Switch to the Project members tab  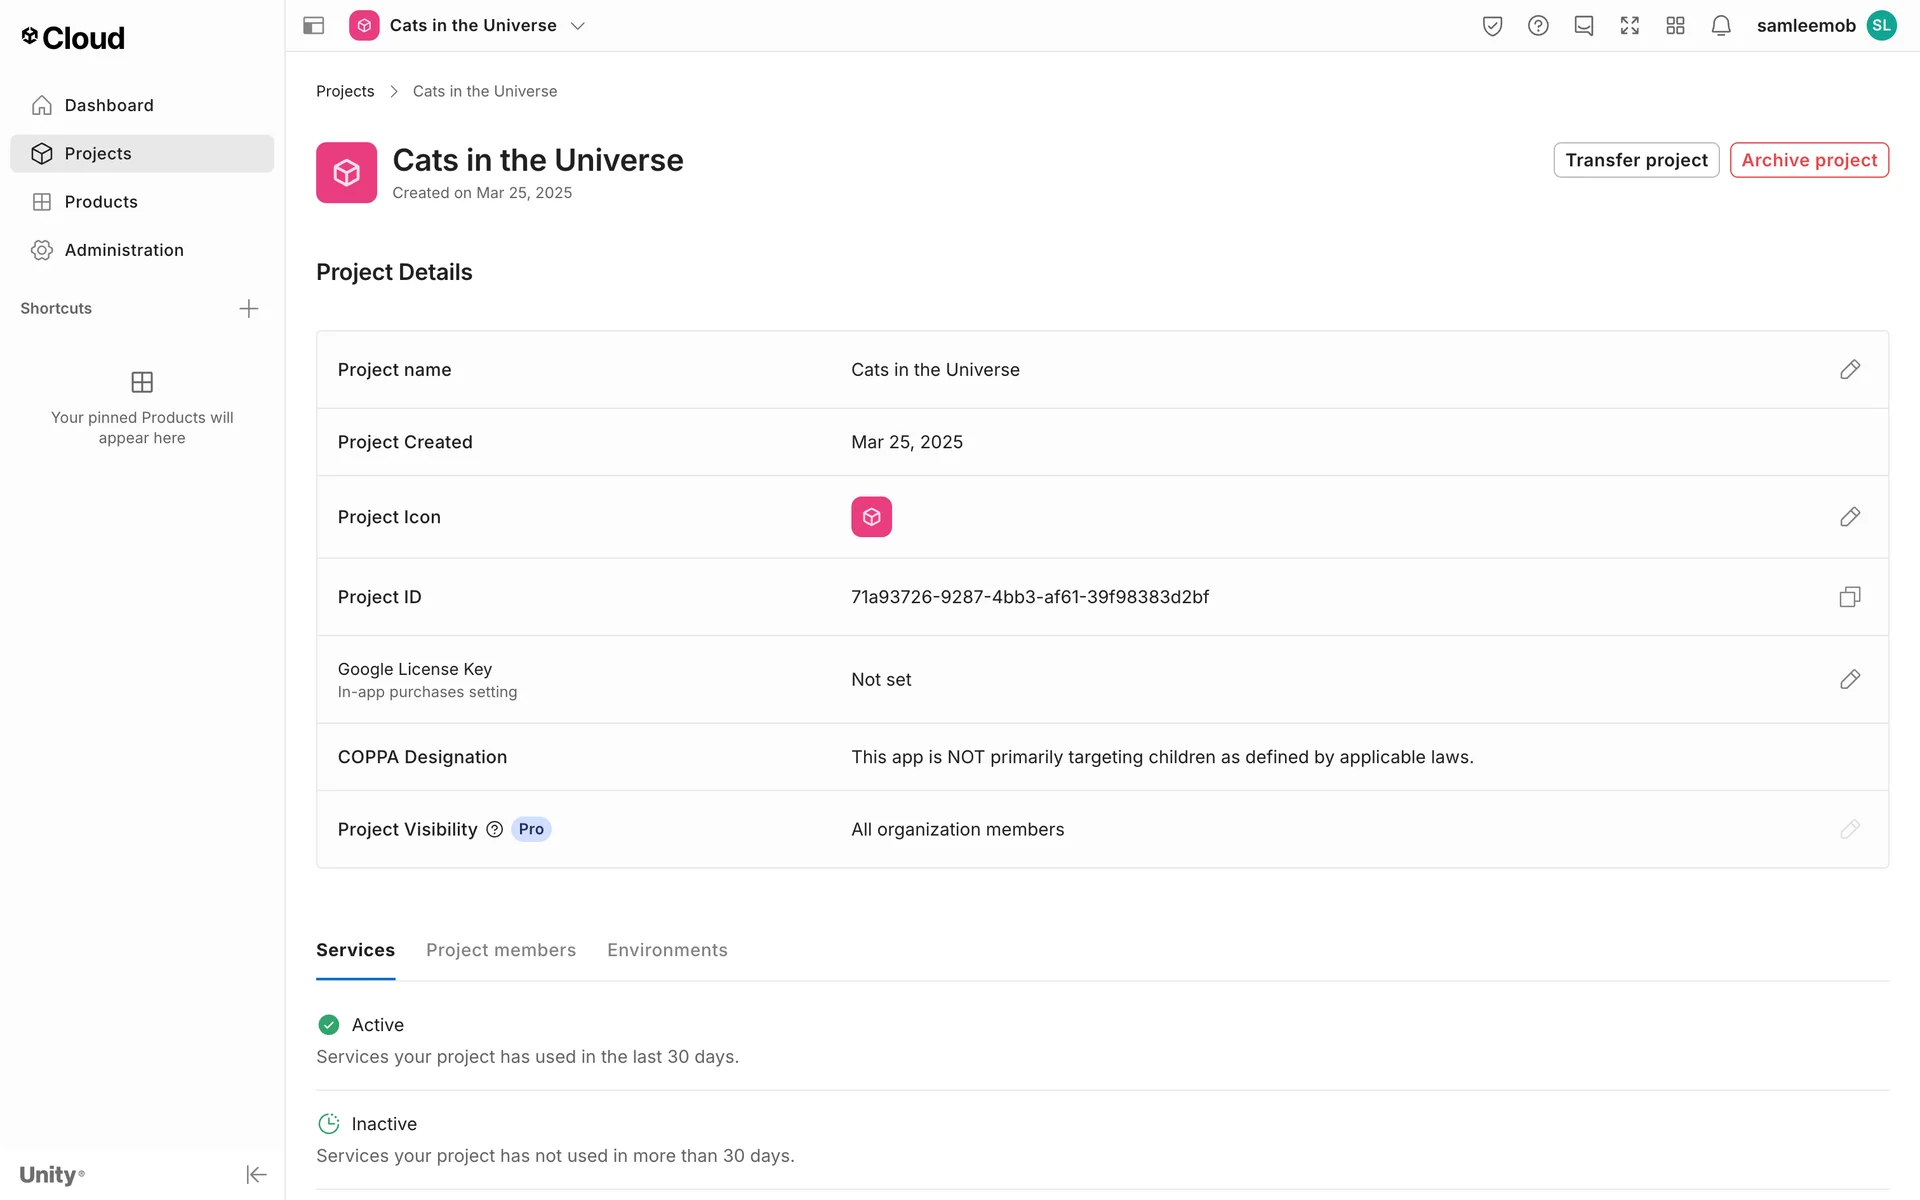click(x=500, y=950)
